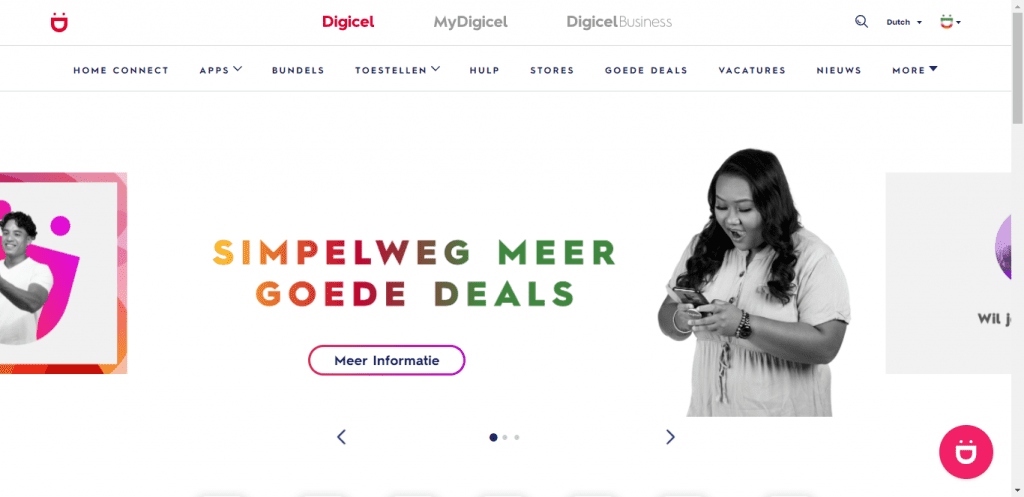Open the Dutch language dropdown

click(x=904, y=22)
